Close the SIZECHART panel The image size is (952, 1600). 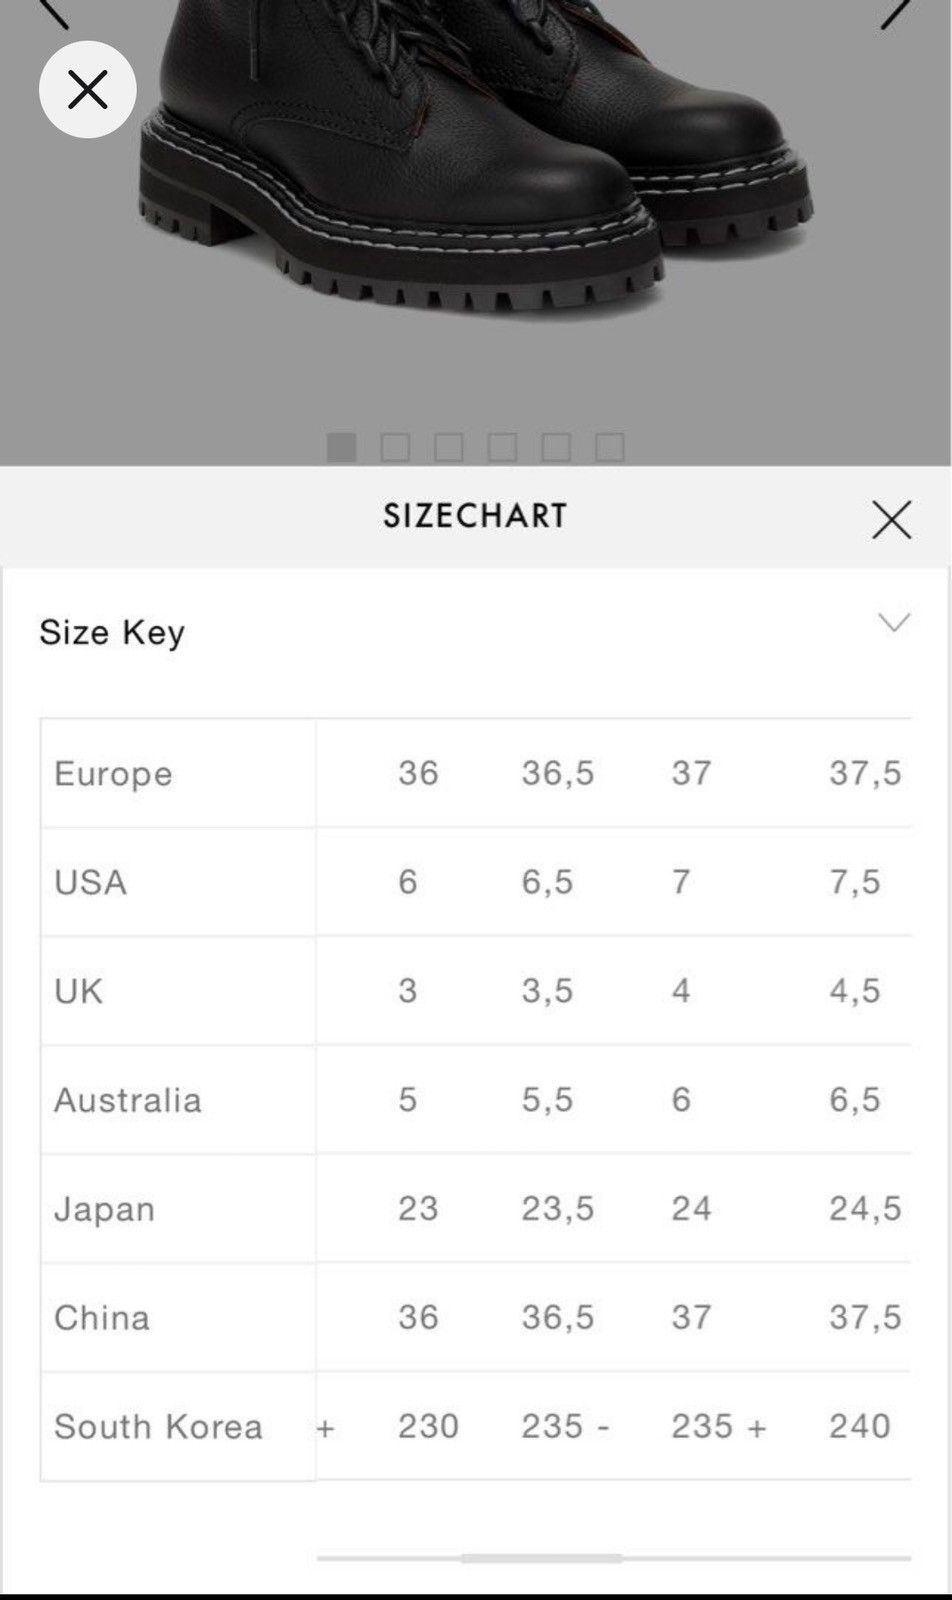(891, 519)
